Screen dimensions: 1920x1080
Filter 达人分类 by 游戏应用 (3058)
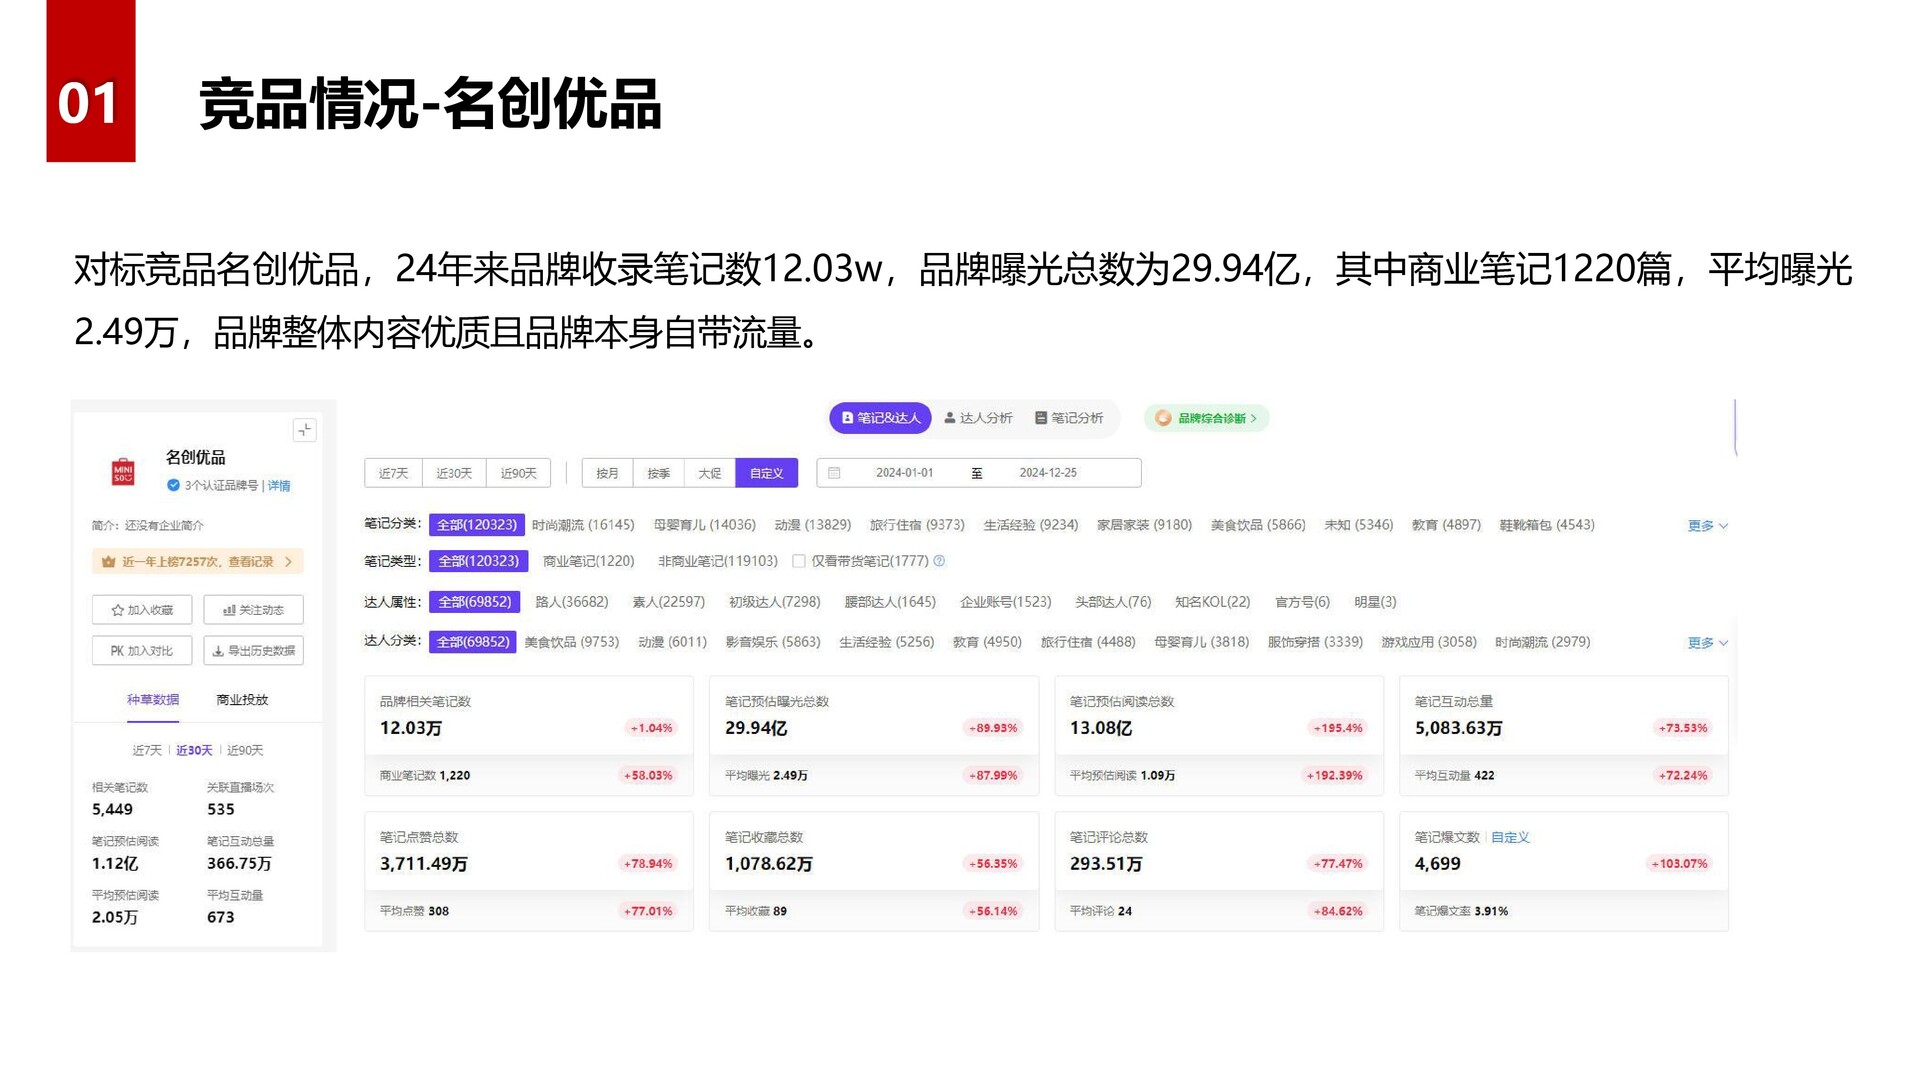pyautogui.click(x=1429, y=642)
